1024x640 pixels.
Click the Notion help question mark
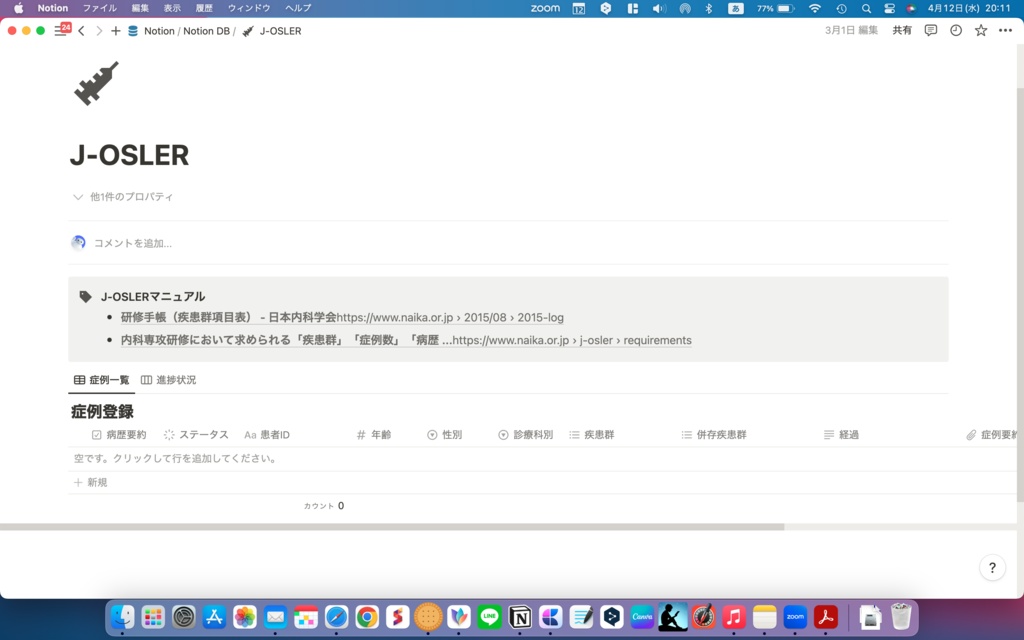[x=992, y=568]
